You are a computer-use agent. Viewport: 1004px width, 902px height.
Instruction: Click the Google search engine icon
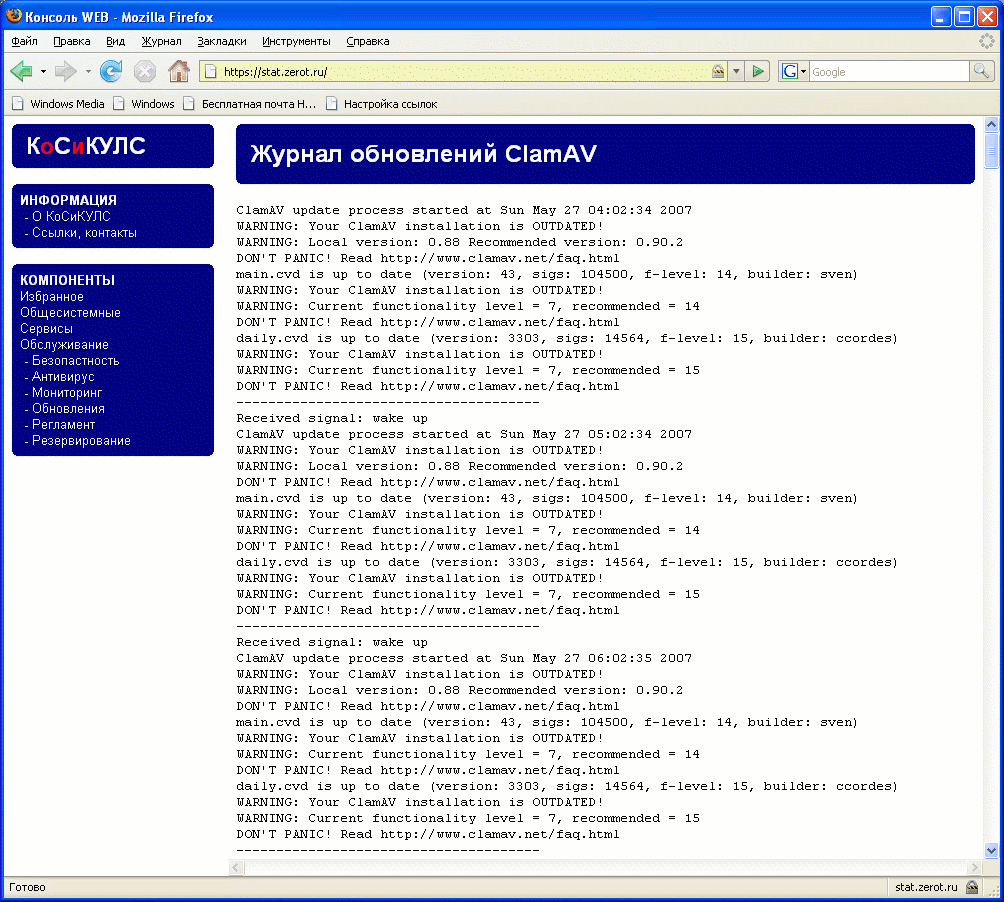[789, 72]
